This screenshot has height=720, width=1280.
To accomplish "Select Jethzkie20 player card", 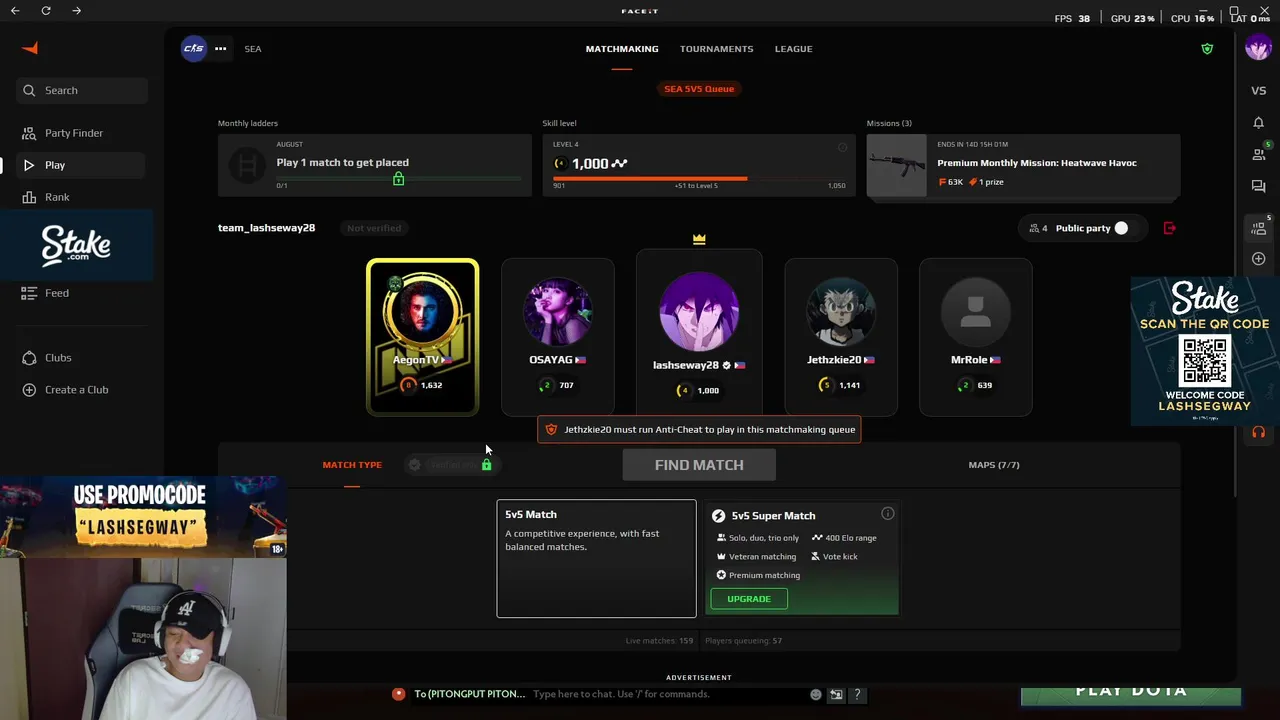I will pyautogui.click(x=841, y=337).
